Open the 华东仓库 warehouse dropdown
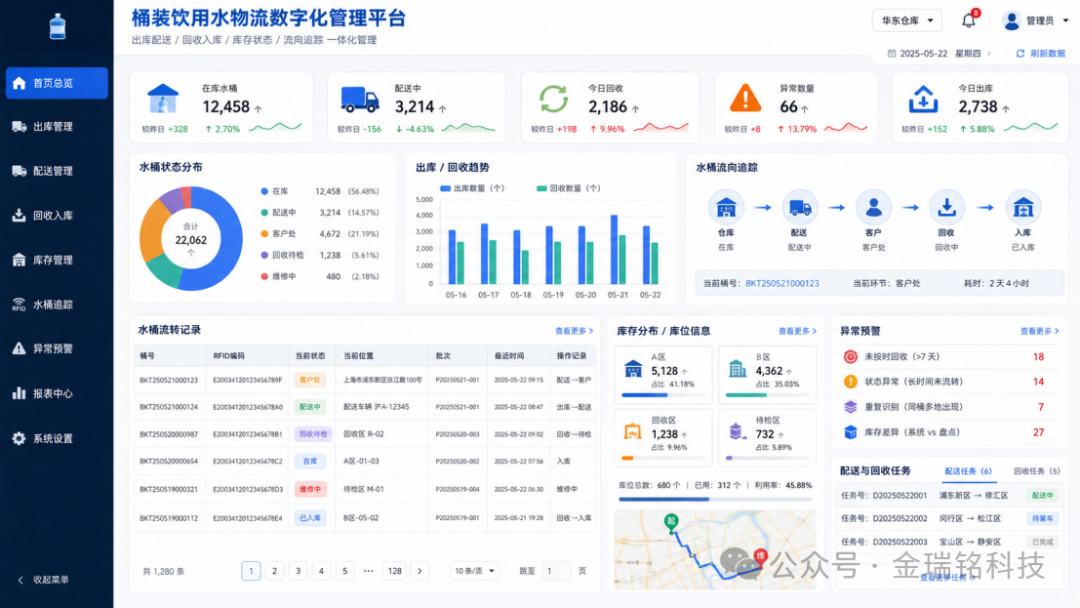This screenshot has height=608, width=1080. pos(907,21)
